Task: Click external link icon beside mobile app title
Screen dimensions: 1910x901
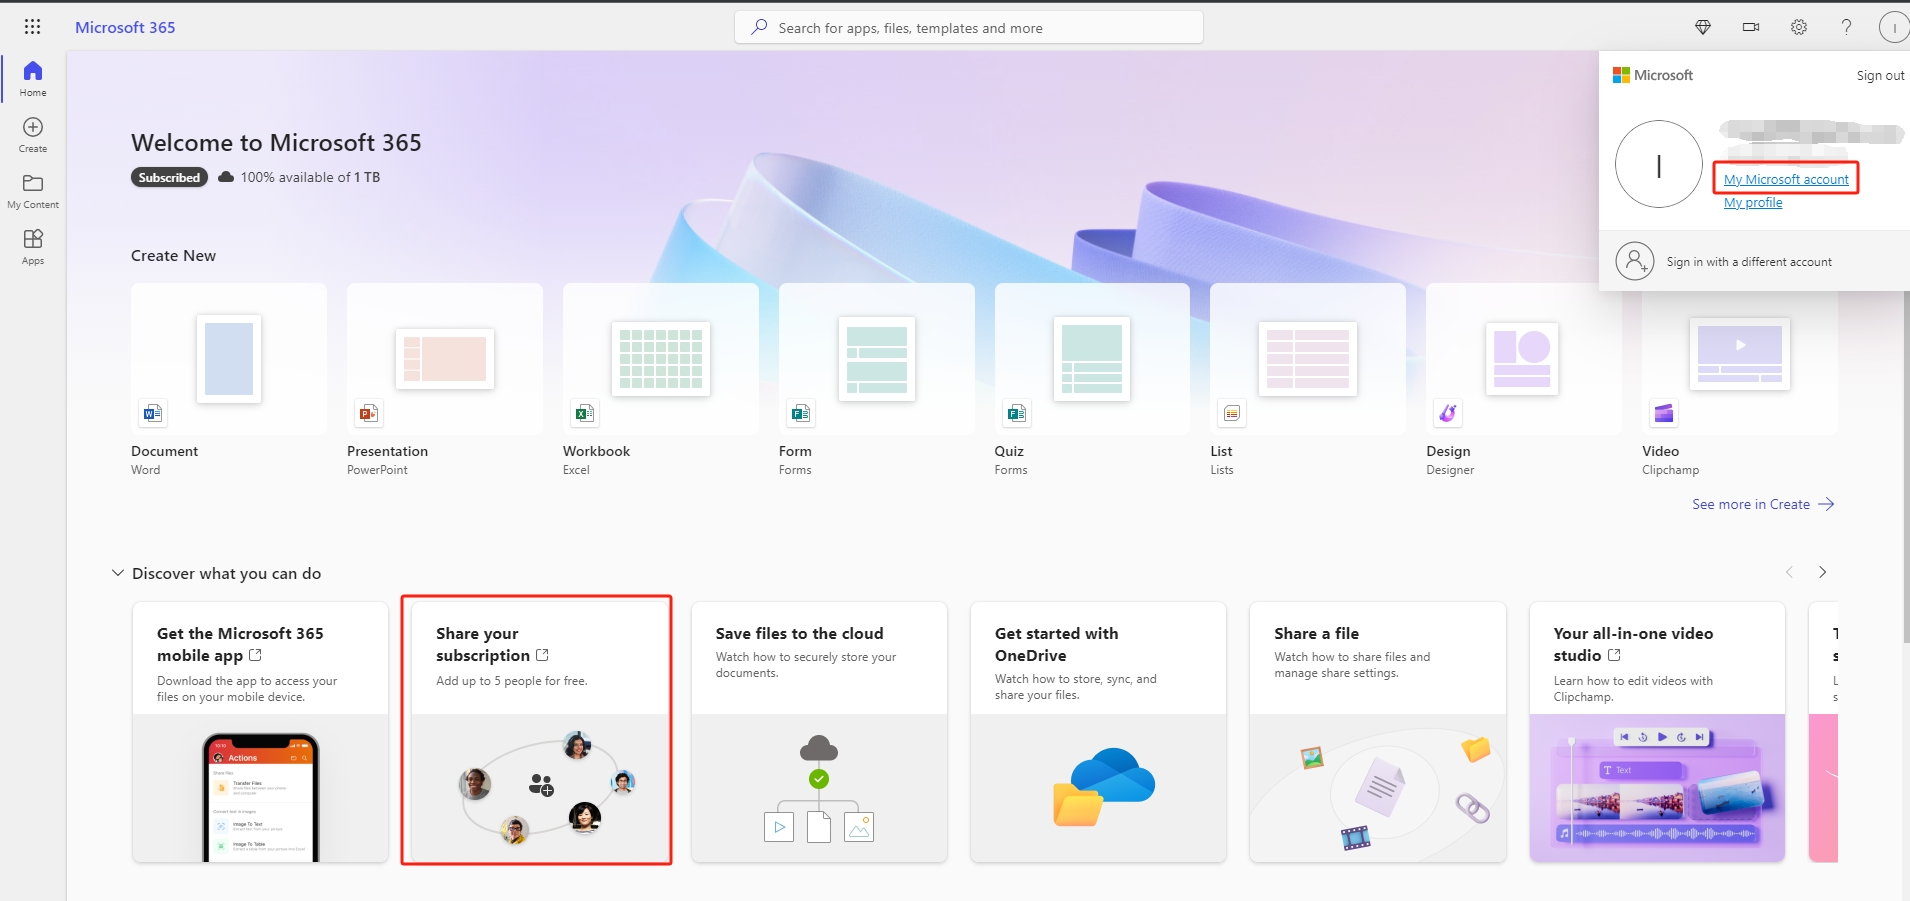Action: (x=255, y=655)
